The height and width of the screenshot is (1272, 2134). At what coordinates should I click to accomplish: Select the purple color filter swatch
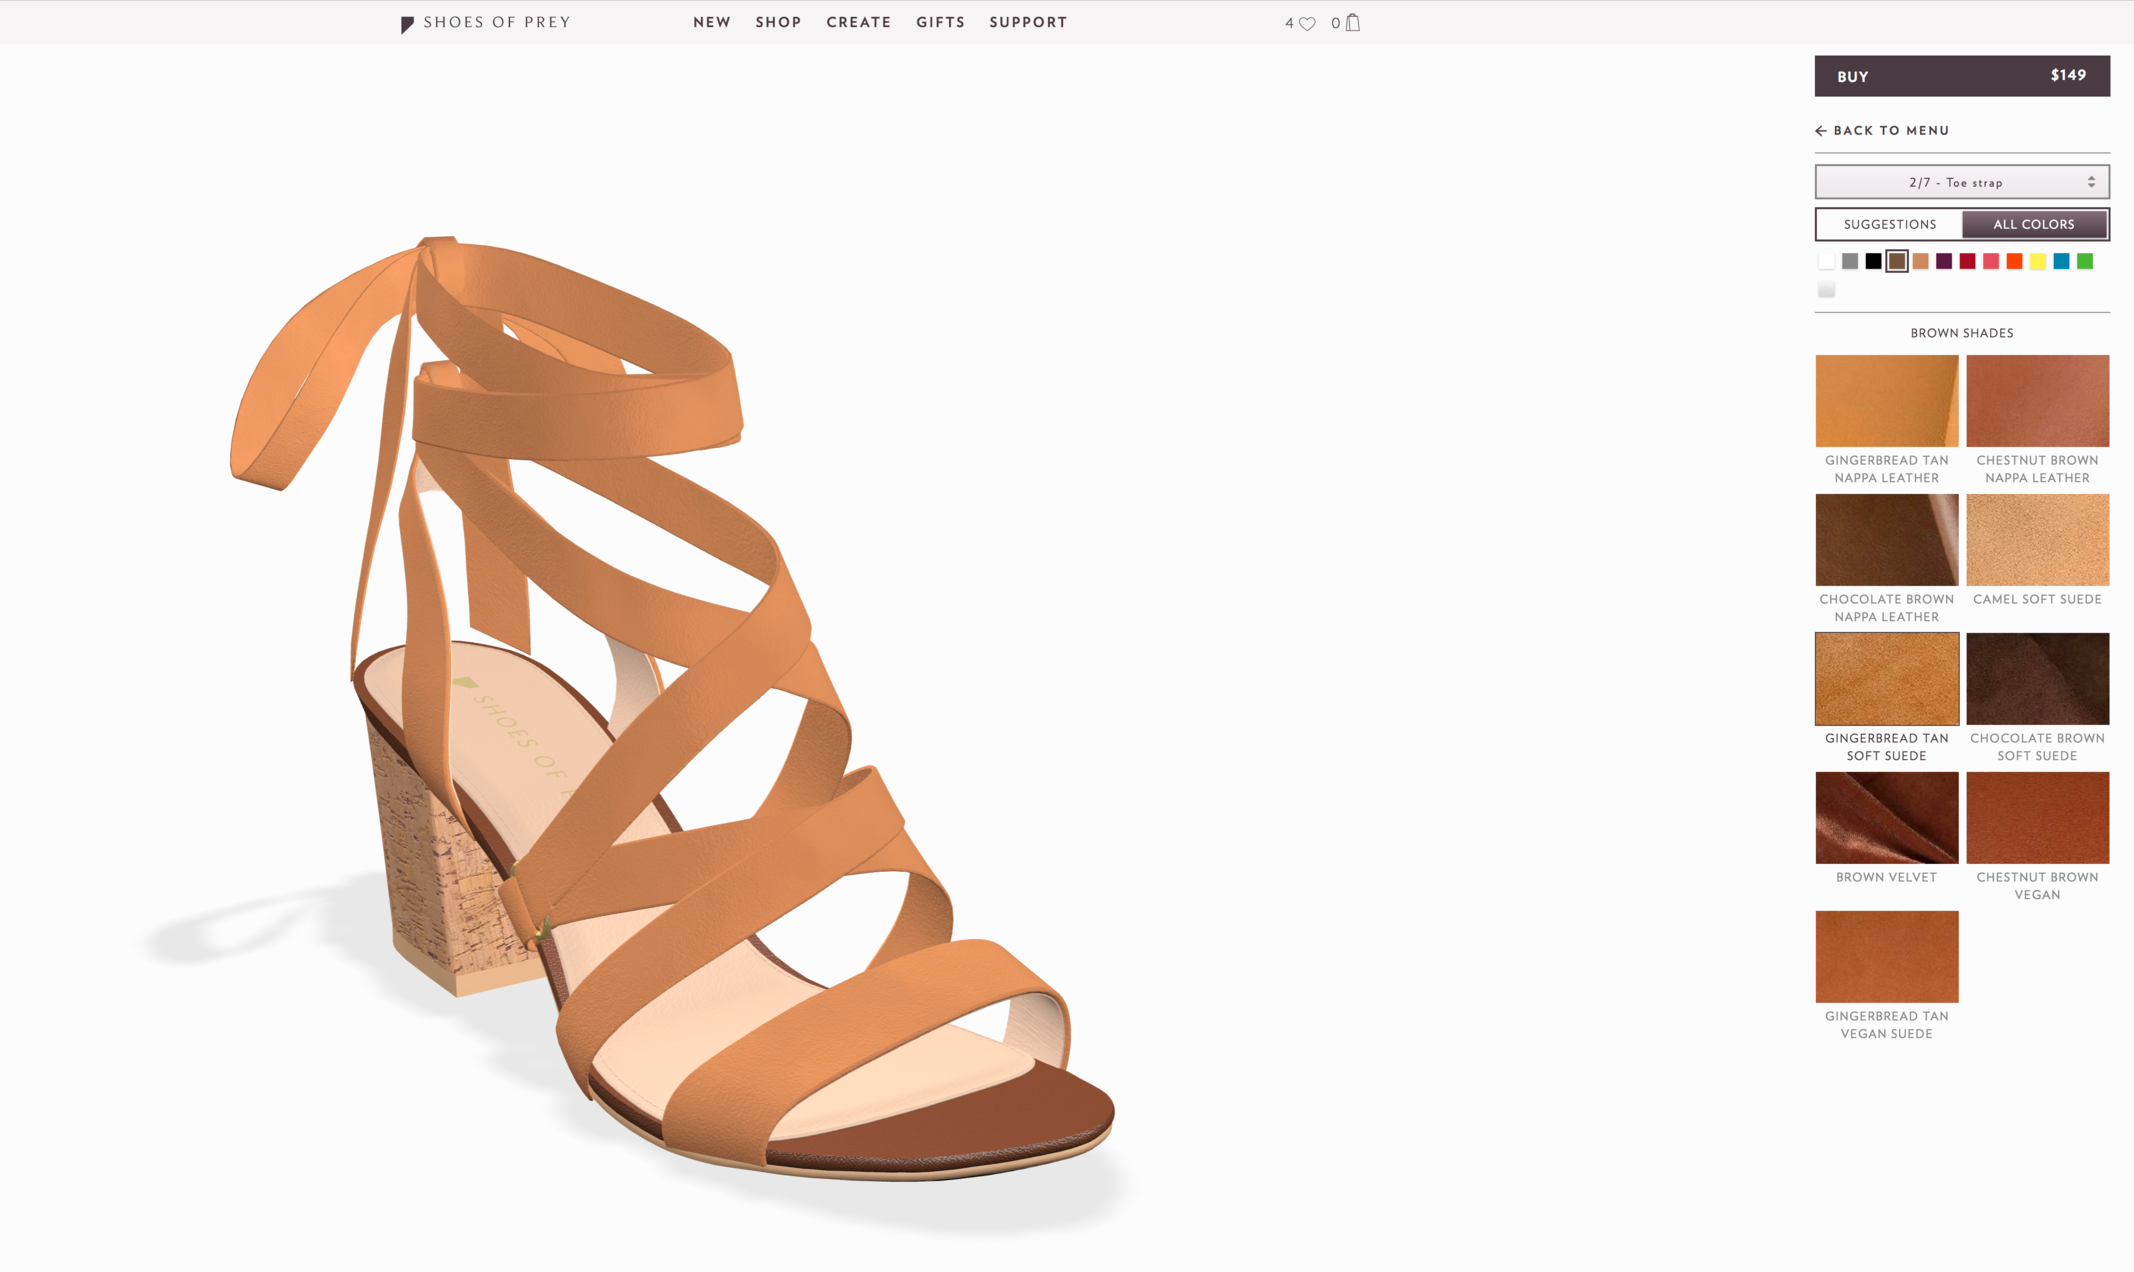pyautogui.click(x=1944, y=262)
